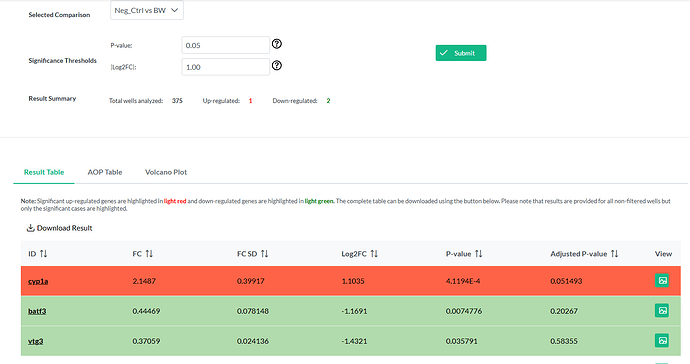Screen dimensions: 690x364
Task: Sort table by ID column
Action: (43, 254)
